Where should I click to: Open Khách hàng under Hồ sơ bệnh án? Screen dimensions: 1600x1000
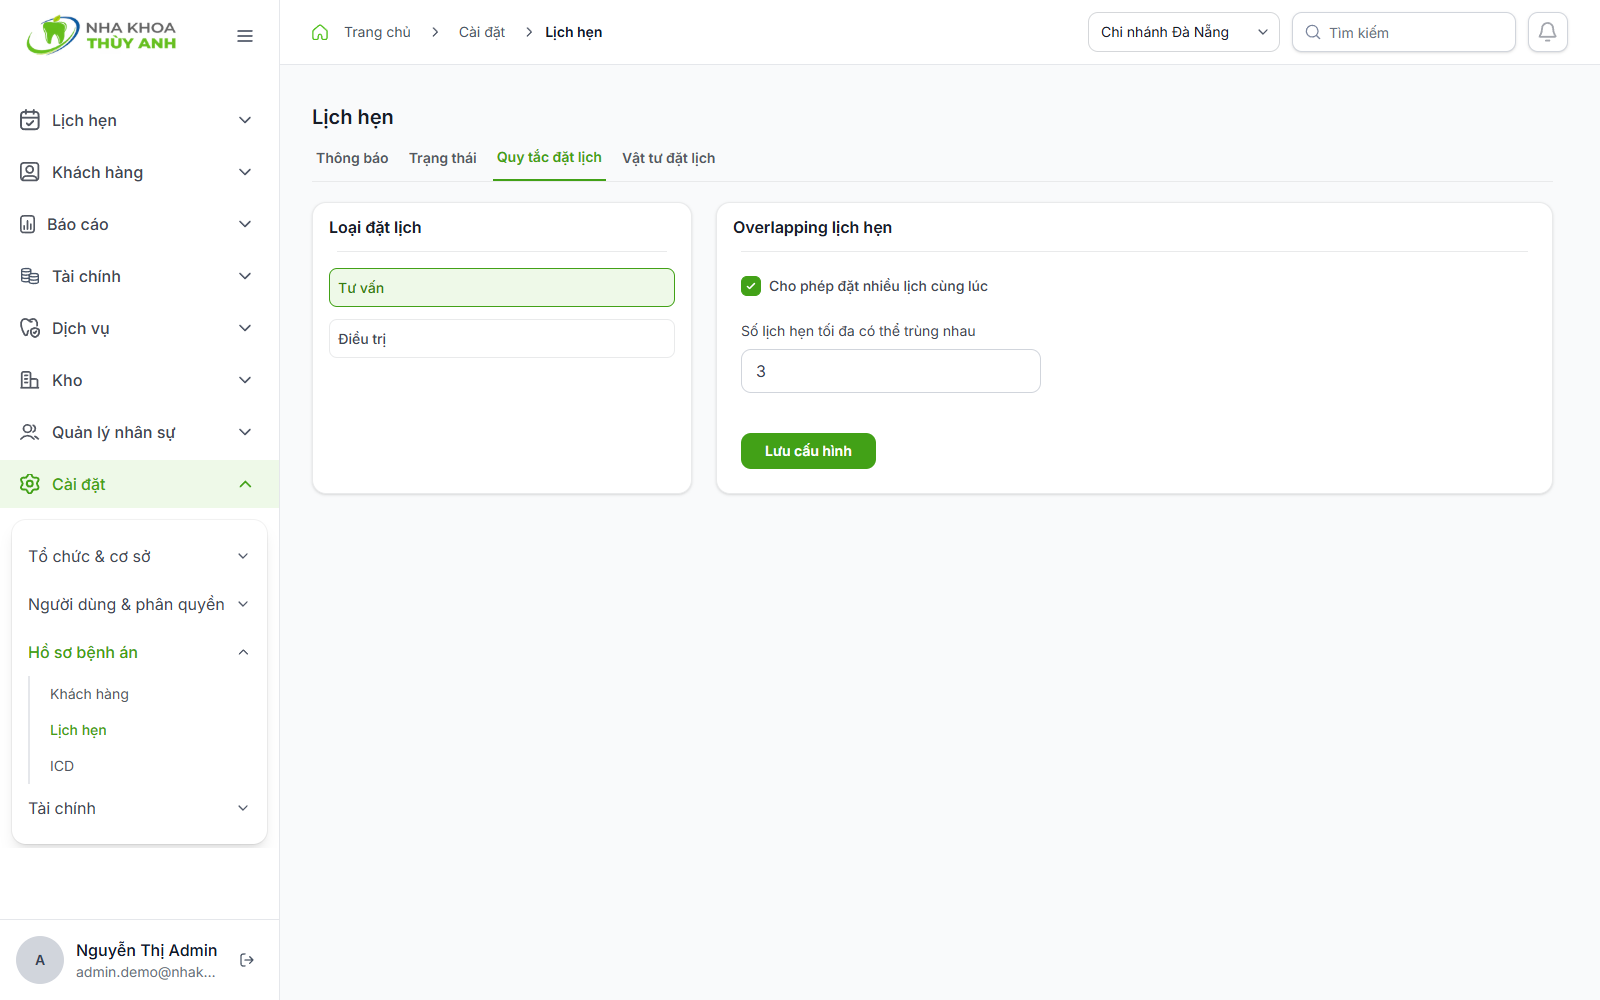[x=89, y=694]
